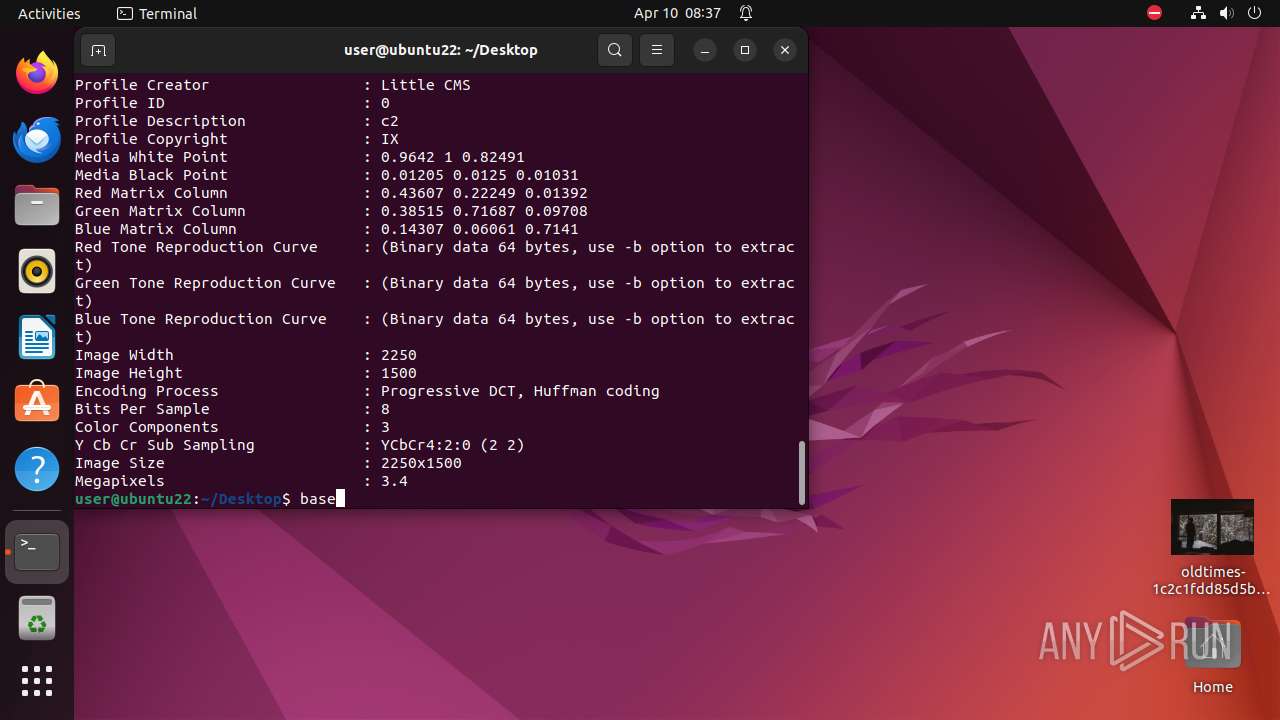
Task: Click the 'Image Height' value 1500
Action: (x=399, y=373)
